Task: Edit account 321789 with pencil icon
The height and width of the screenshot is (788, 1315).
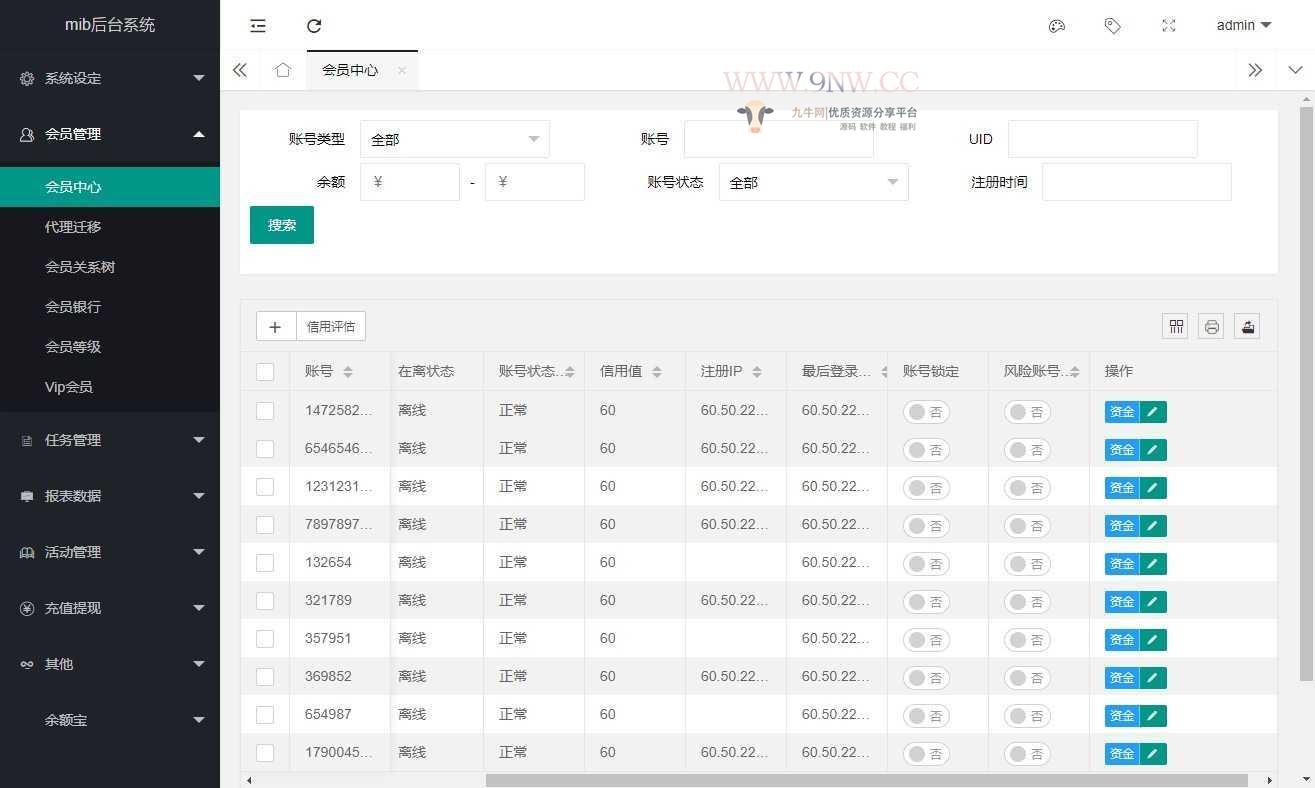Action: (1153, 602)
